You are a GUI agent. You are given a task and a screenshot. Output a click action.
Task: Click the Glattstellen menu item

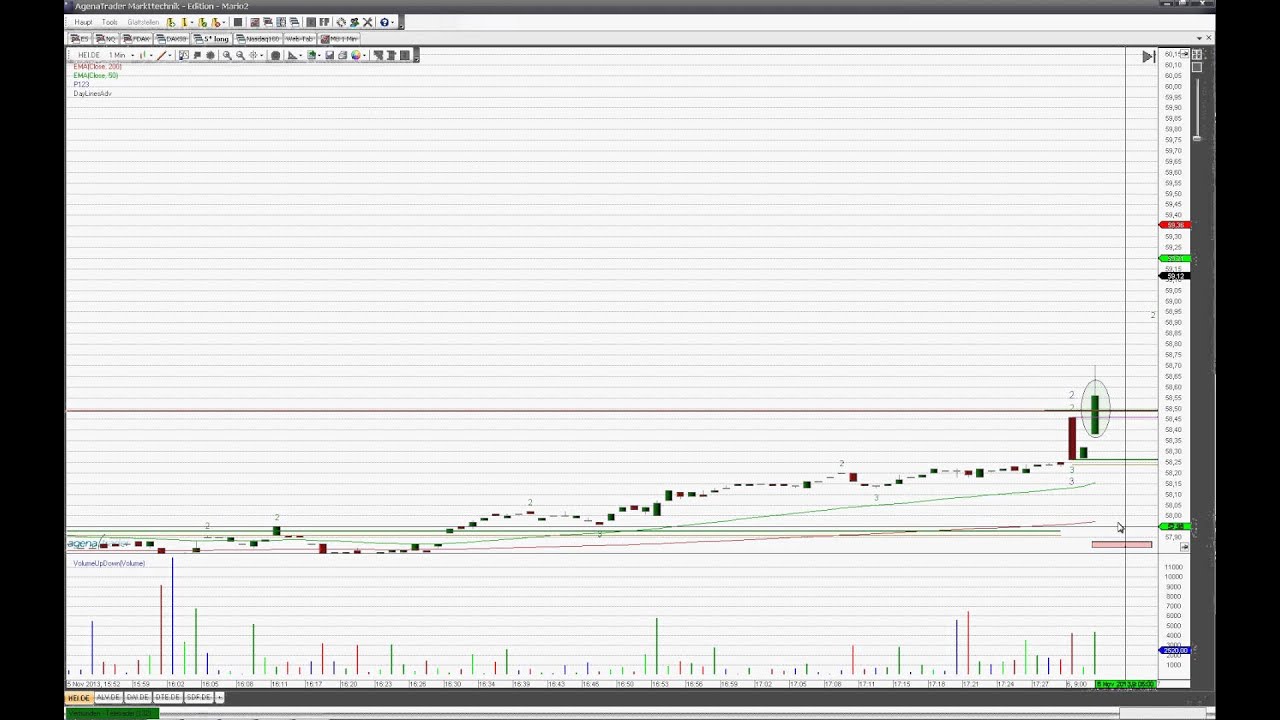tap(143, 22)
